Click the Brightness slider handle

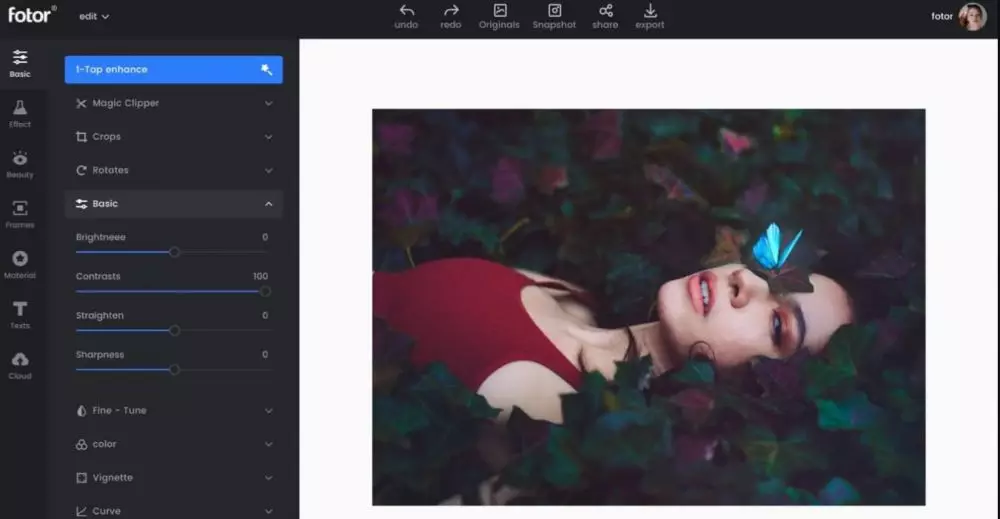pos(174,252)
